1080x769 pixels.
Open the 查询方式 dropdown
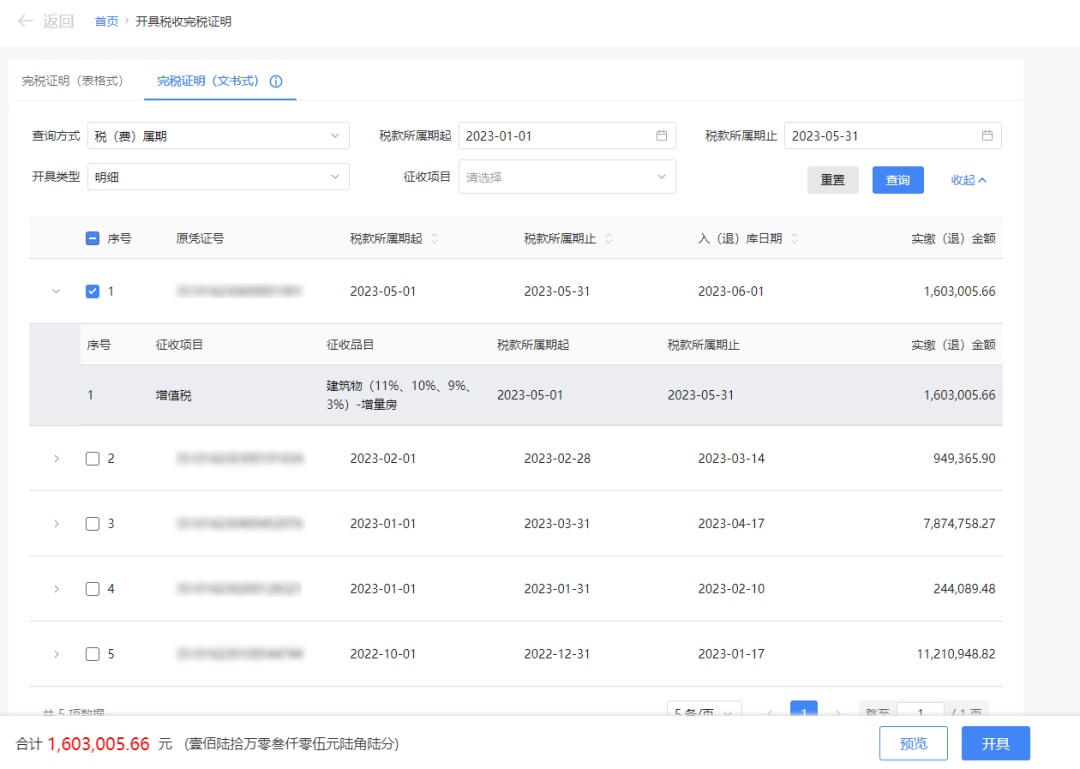[218, 136]
